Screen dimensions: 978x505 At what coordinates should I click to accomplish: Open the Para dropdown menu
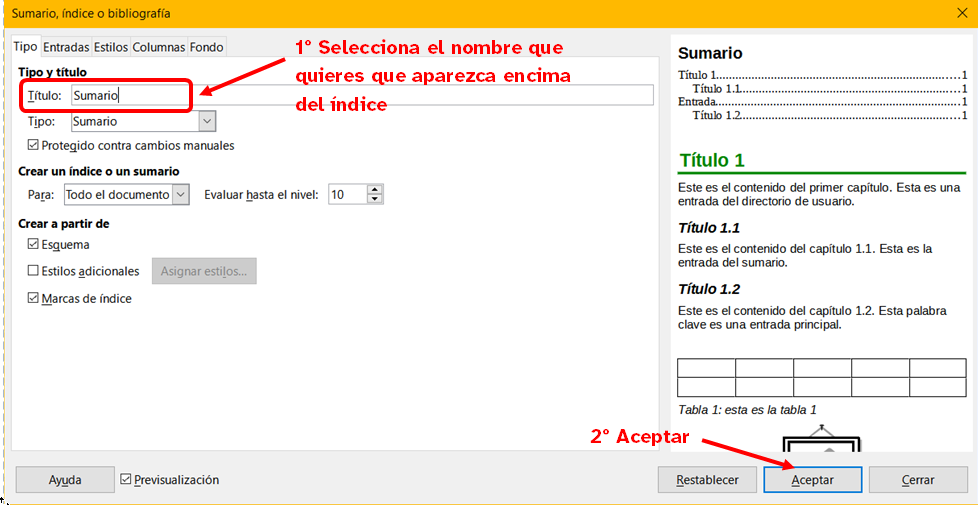[x=180, y=195]
